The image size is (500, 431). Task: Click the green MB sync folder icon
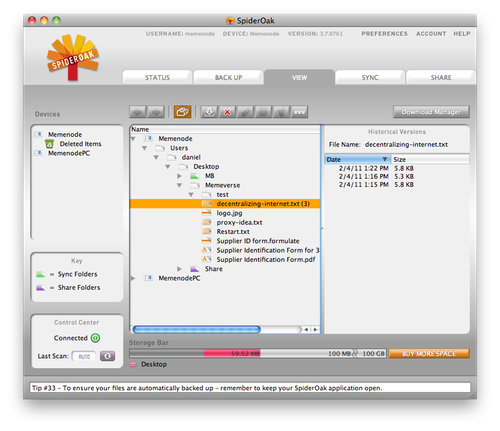[195, 176]
